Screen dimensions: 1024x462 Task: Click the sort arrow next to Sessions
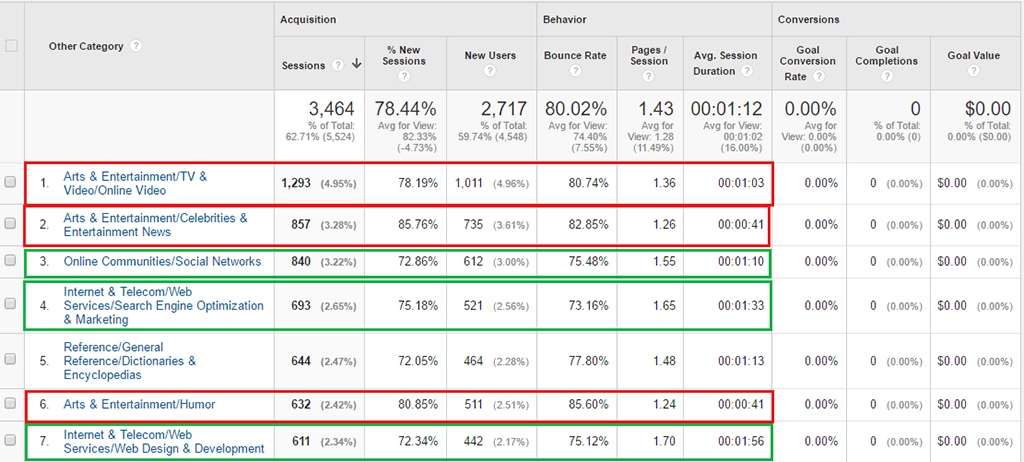point(356,66)
